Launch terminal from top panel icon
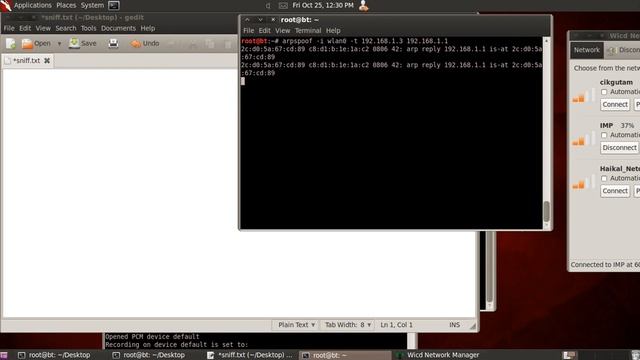This screenshot has height=360, width=640. coord(114,5)
